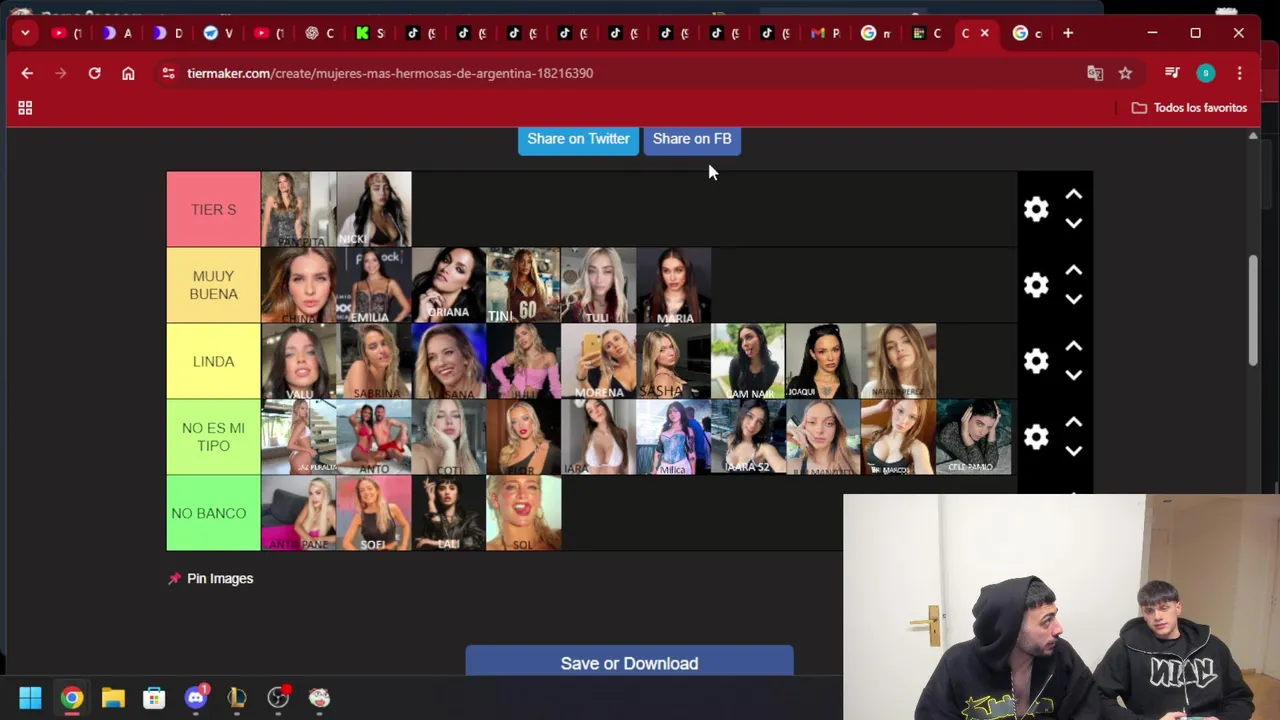This screenshot has width=1280, height=720.
Task: Open the tab search dropdown chevron
Action: point(25,33)
